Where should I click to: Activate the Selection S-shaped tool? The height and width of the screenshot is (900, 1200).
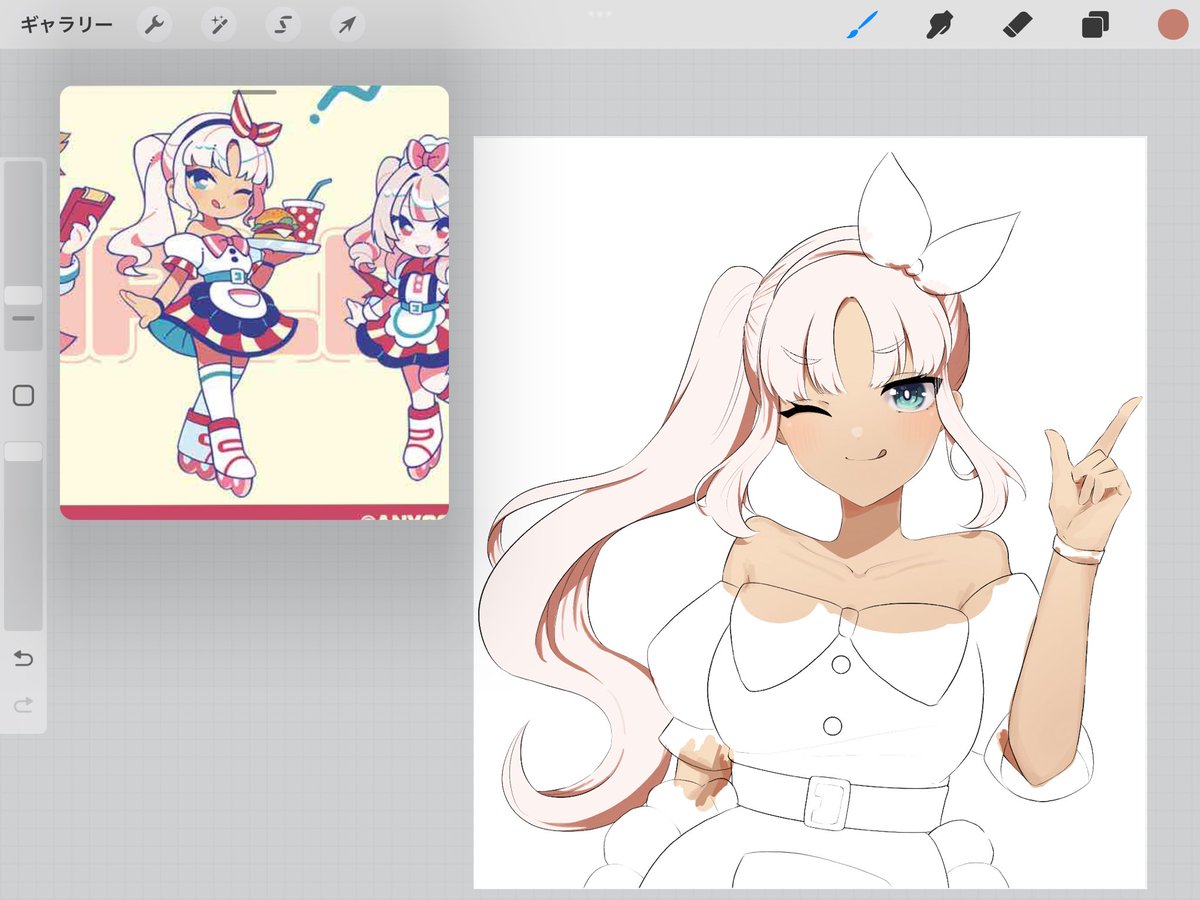pos(282,25)
